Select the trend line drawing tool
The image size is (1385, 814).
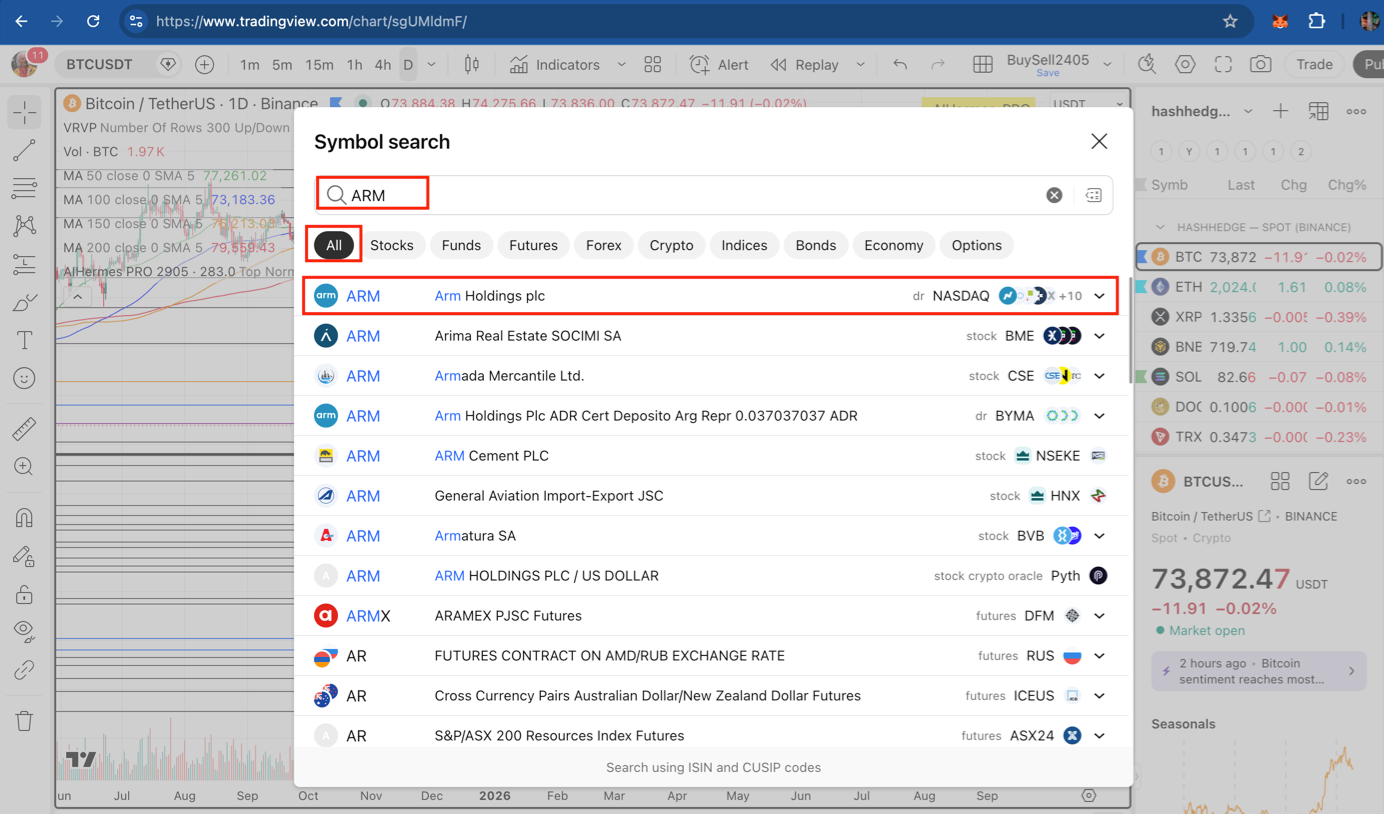click(x=24, y=150)
